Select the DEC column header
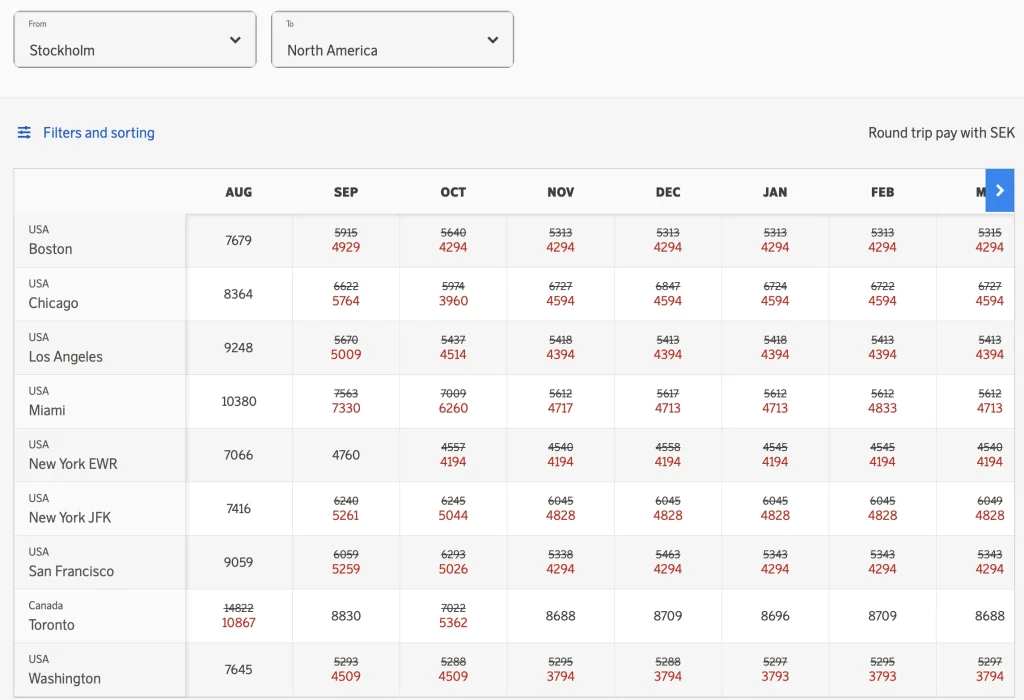The width and height of the screenshot is (1024, 700). pyautogui.click(x=667, y=192)
